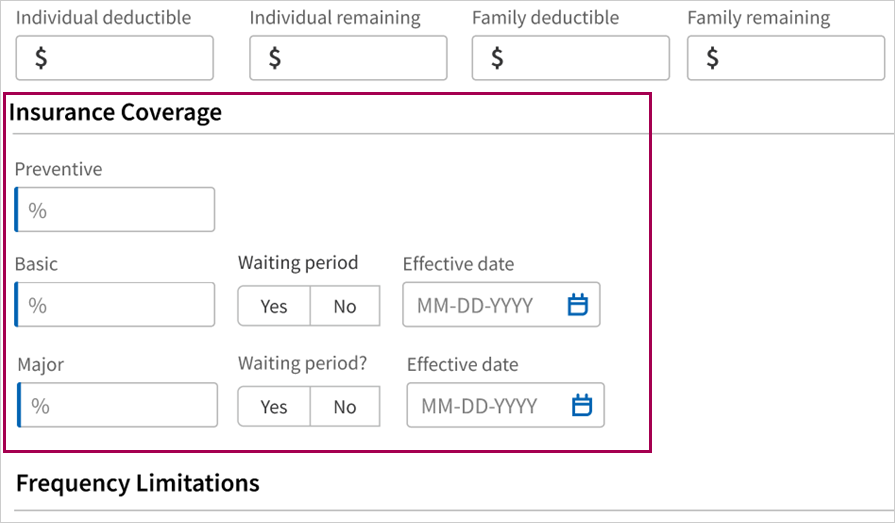Focus the Individual deductible dollar field
The width and height of the screenshot is (895, 523).
pyautogui.click(x=115, y=58)
